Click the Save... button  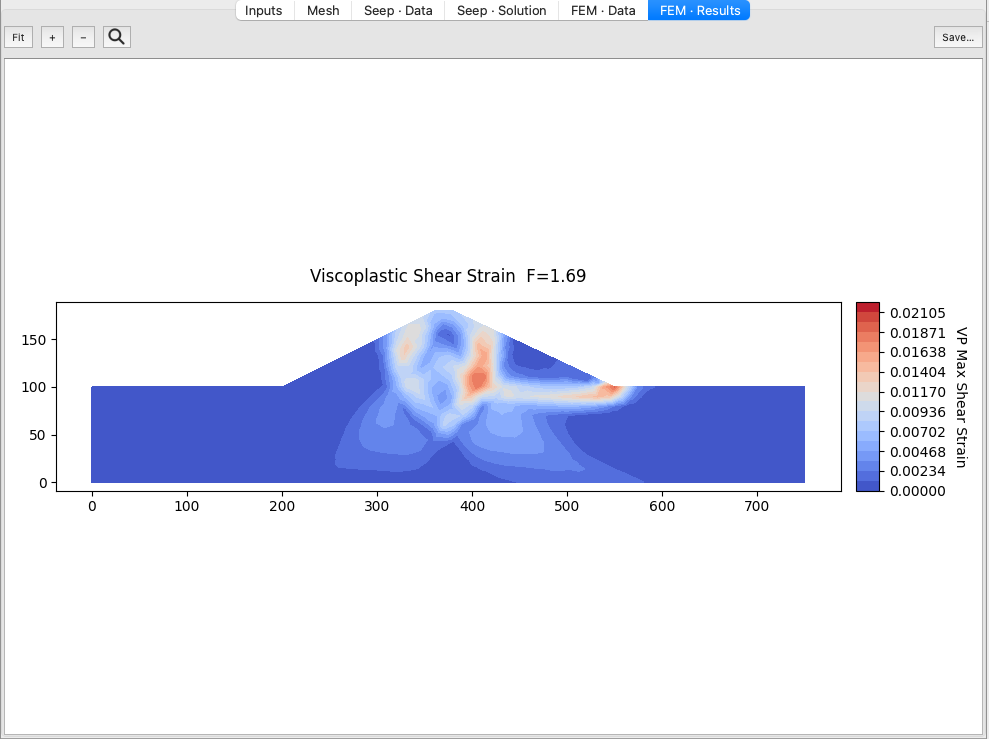coord(958,37)
